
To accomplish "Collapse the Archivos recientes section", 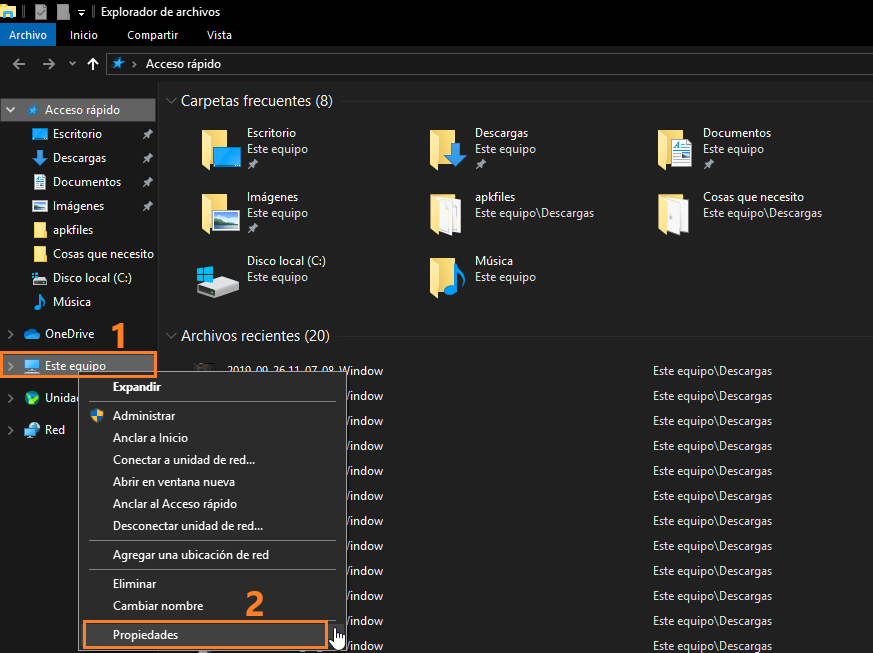I will (x=172, y=336).
